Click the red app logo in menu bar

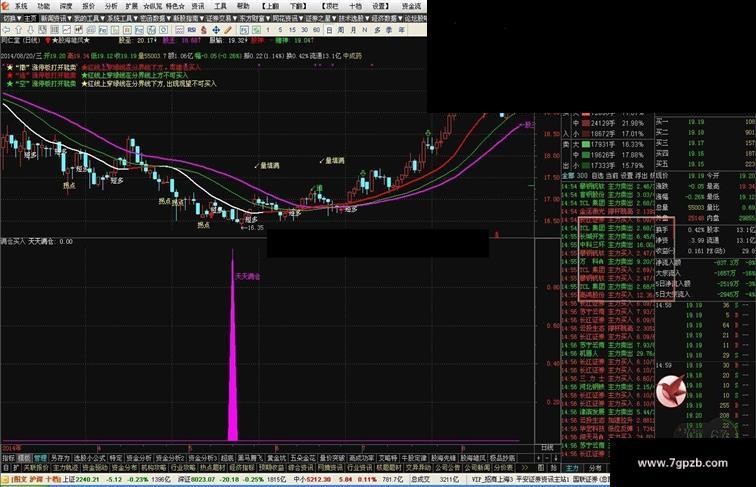coord(5,6)
